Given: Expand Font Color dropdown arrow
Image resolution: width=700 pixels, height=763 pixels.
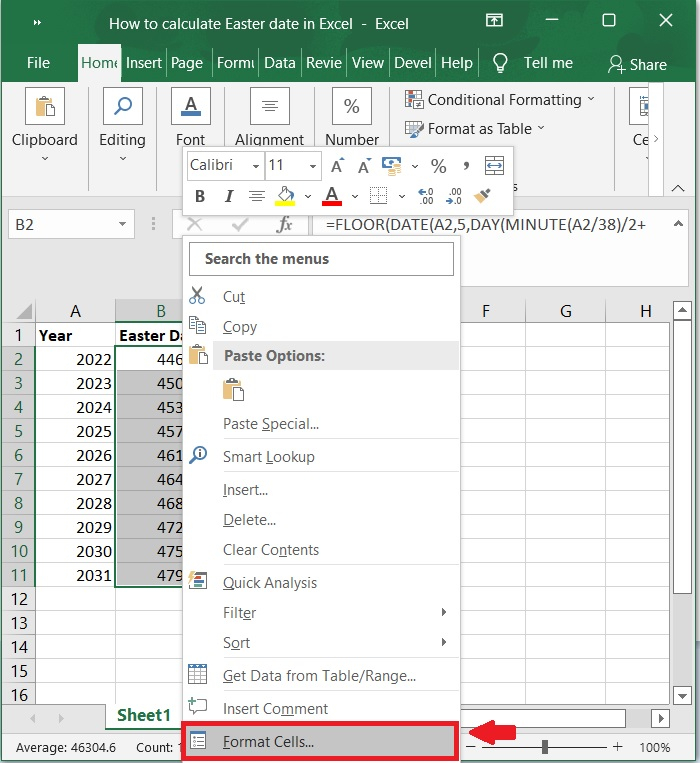Looking at the screenshot, I should click(355, 197).
